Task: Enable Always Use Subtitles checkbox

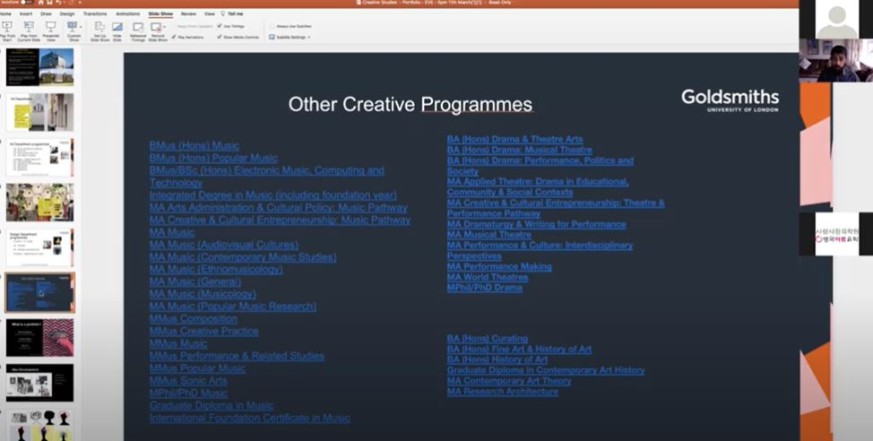Action: click(x=272, y=26)
